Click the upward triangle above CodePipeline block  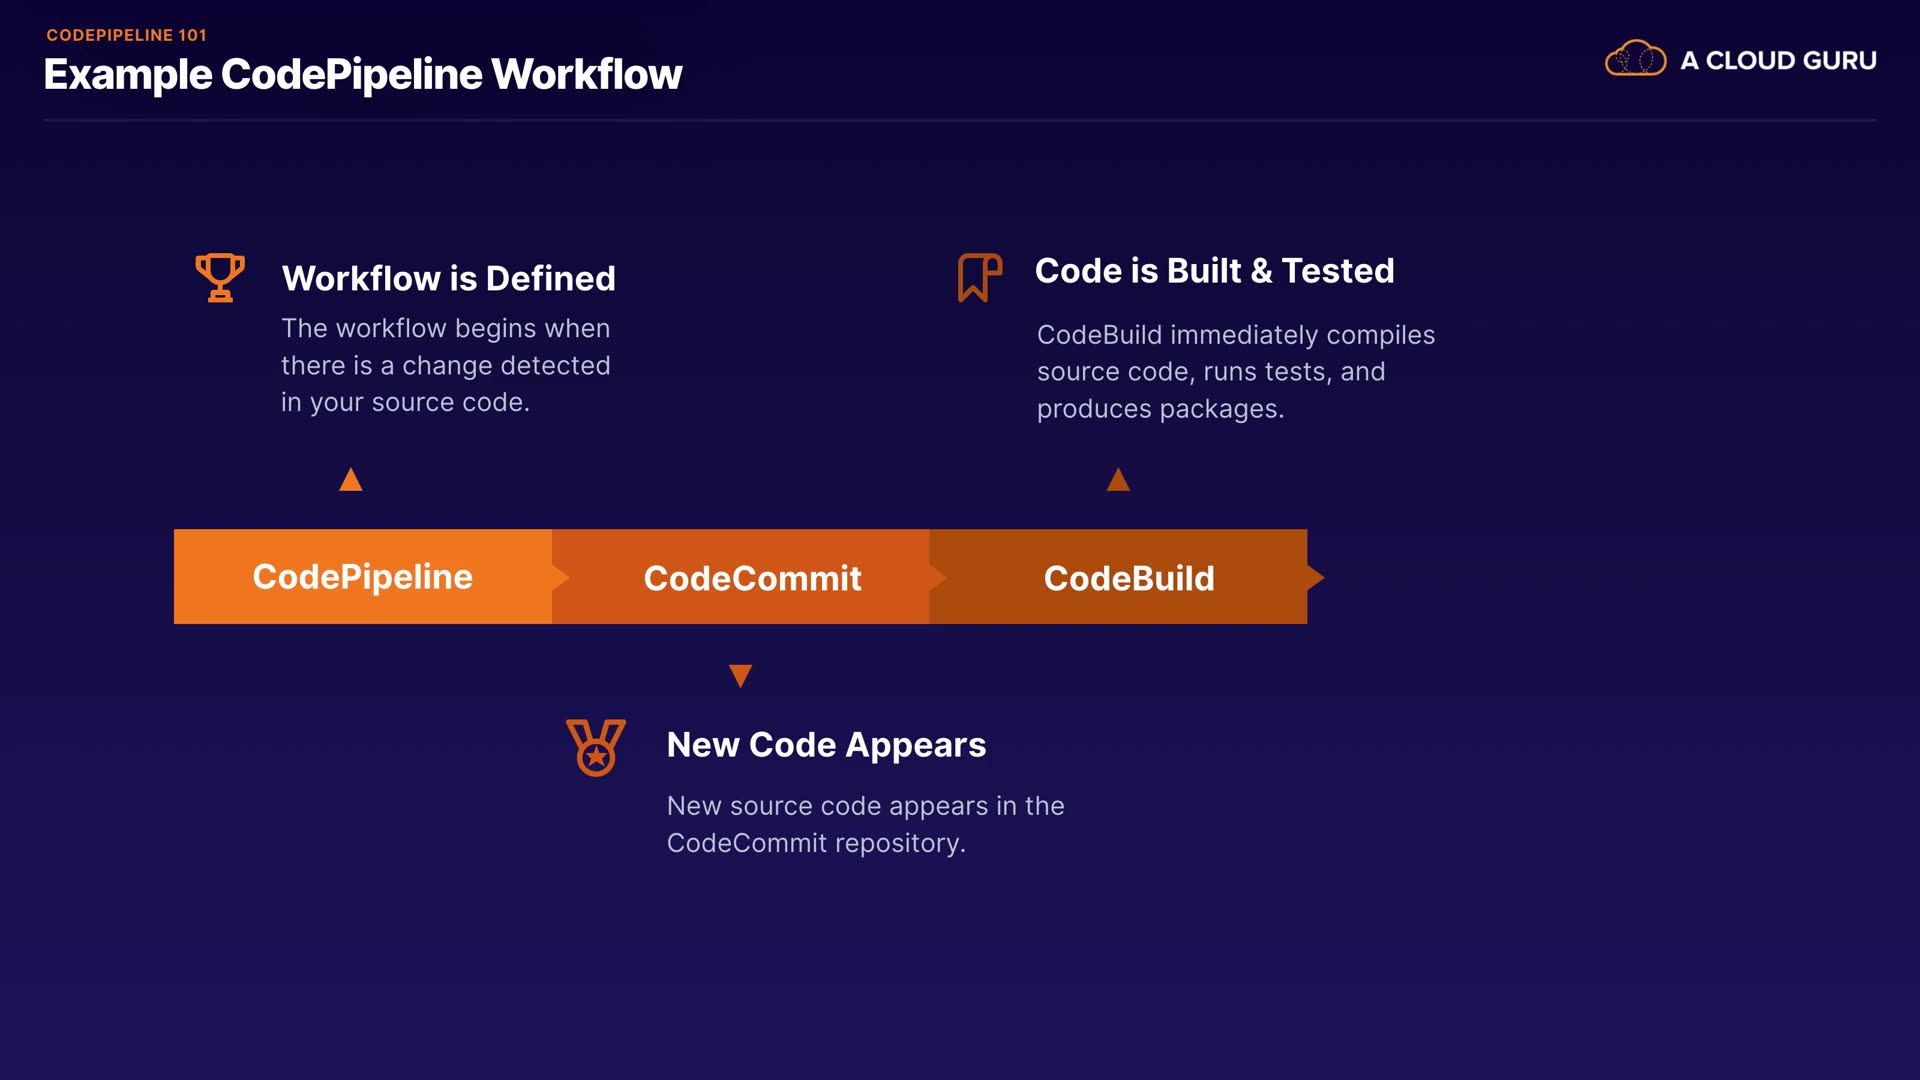tap(350, 481)
